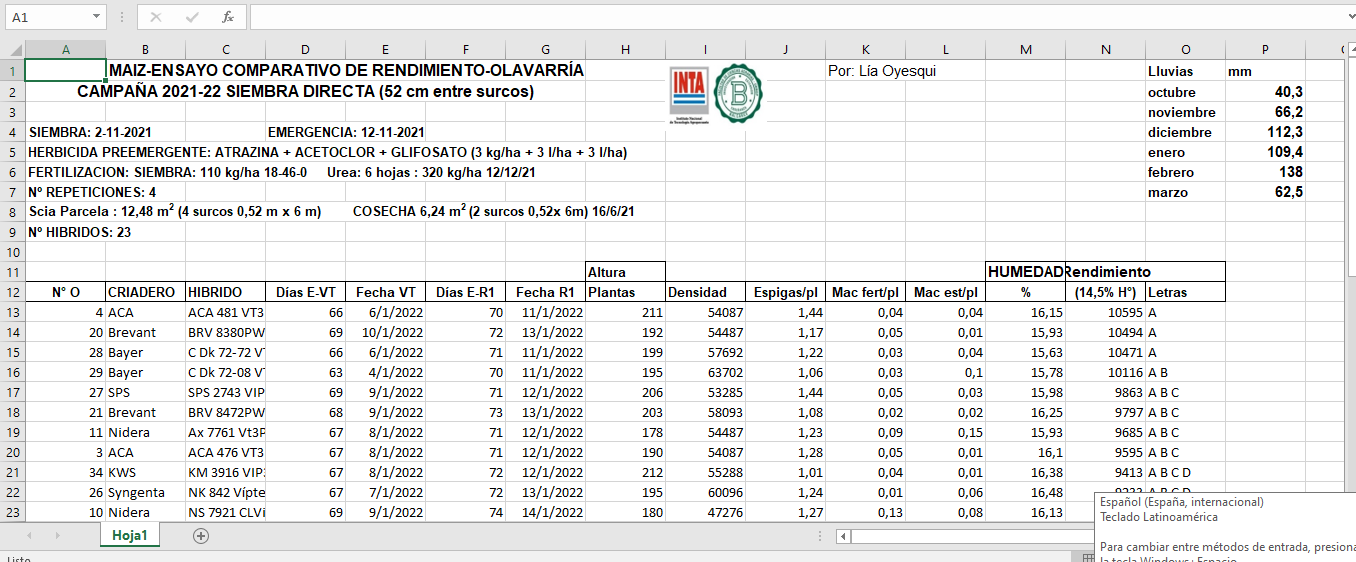Image resolution: width=1356 pixels, height=562 pixels.
Task: Select the 'Syngenta' criadero cell
Action: point(145,492)
